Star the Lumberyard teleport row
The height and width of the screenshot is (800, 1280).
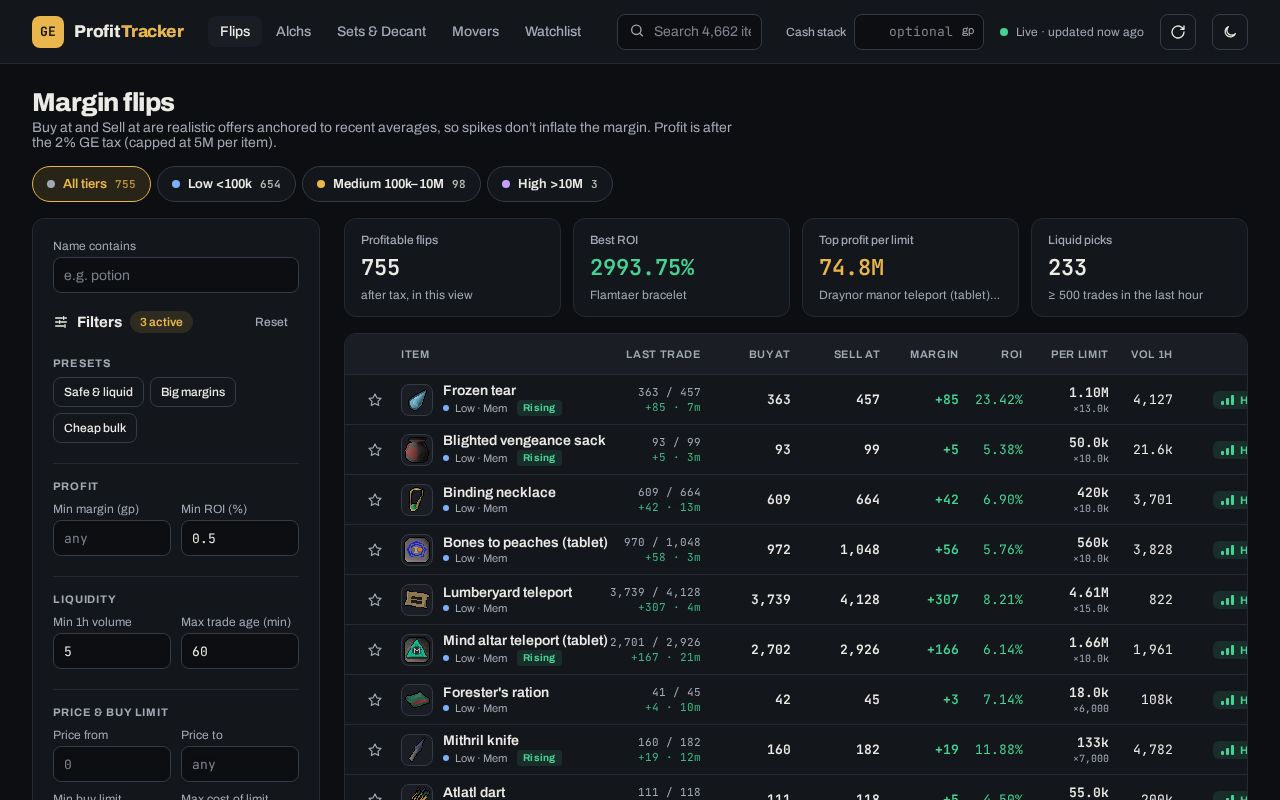click(x=375, y=600)
